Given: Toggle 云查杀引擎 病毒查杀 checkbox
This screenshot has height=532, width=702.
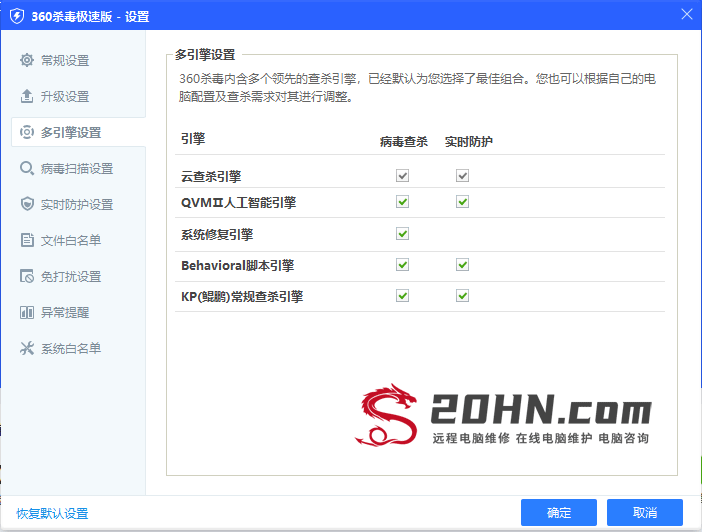Looking at the screenshot, I should point(402,176).
